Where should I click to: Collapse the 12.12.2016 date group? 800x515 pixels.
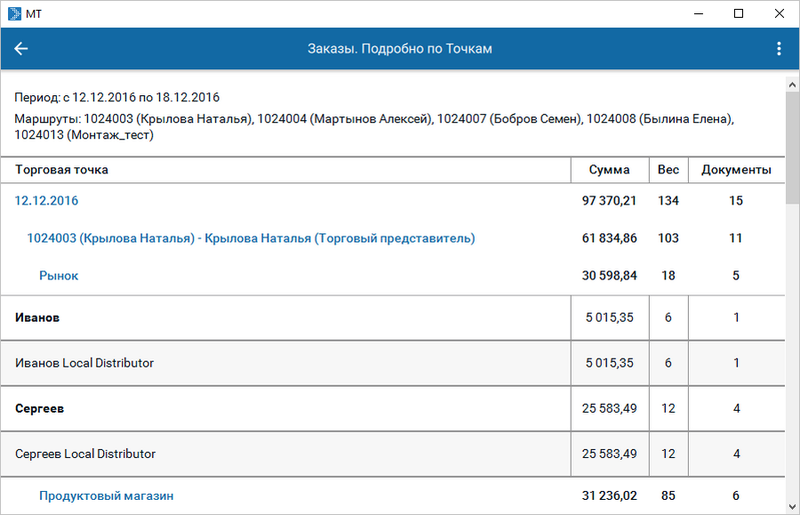(x=46, y=201)
